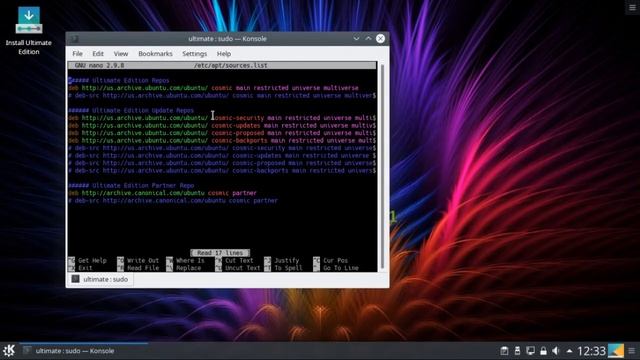Click the 'Write Out' nano shortcut label
The image size is (640, 360).
[x=143, y=260]
